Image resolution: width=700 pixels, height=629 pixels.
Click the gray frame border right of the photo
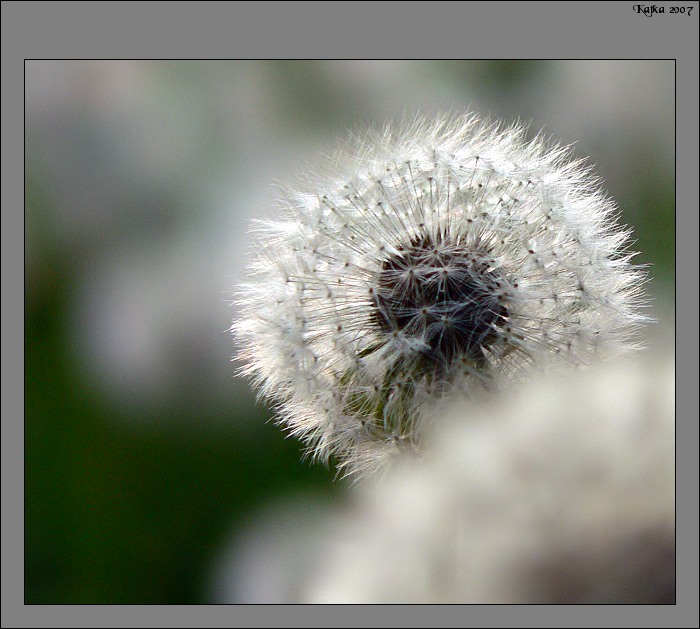[687, 330]
